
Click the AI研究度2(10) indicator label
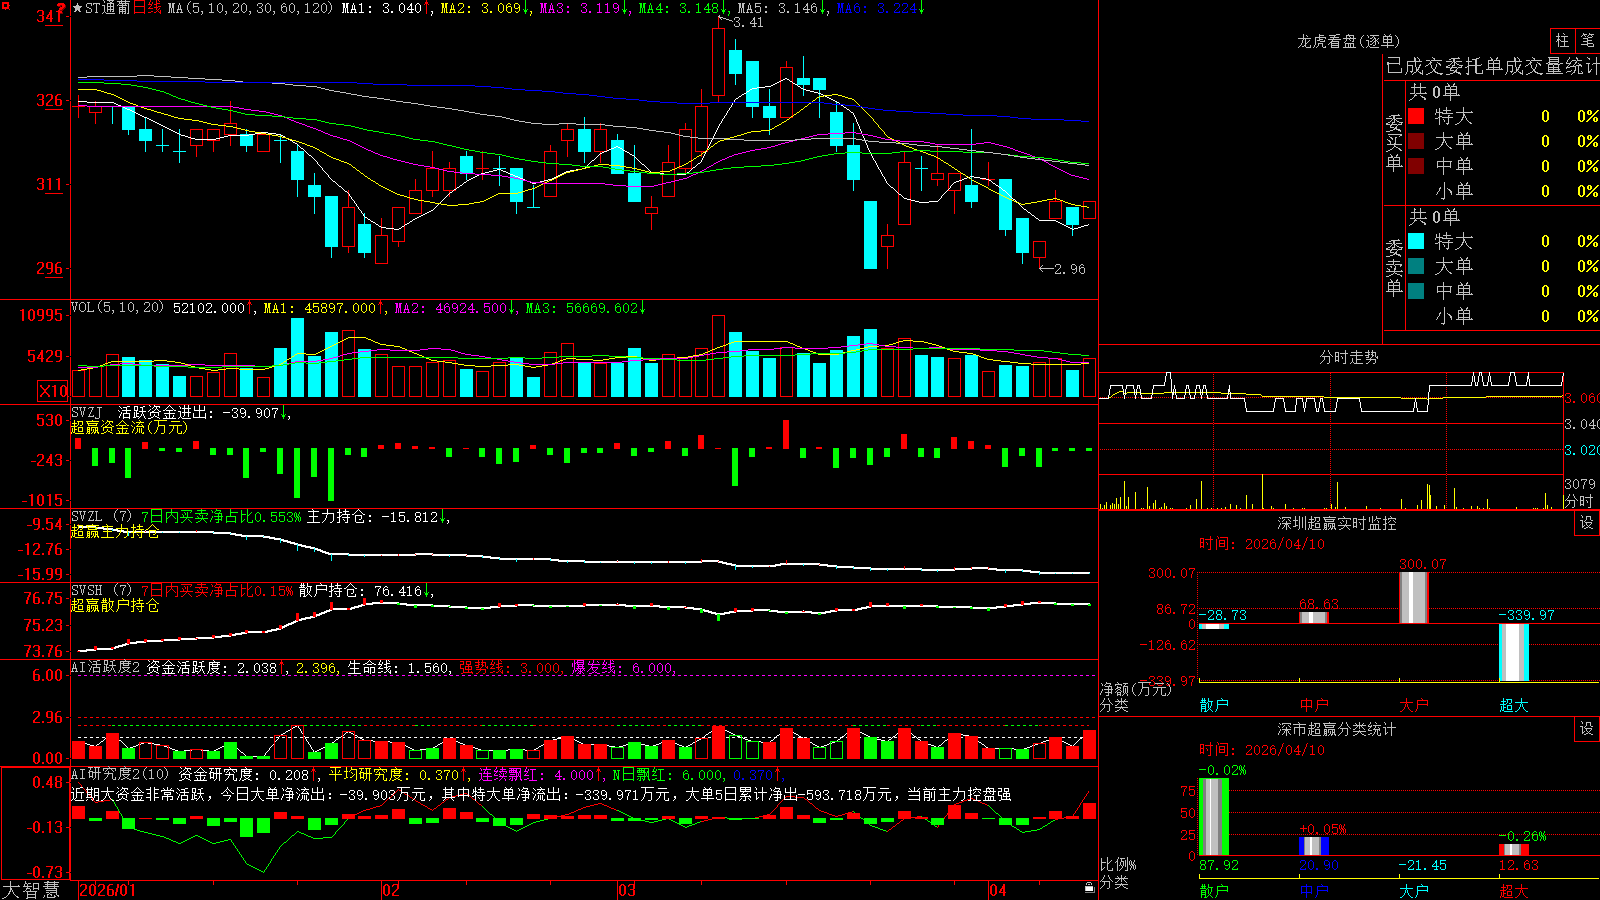tap(120, 774)
